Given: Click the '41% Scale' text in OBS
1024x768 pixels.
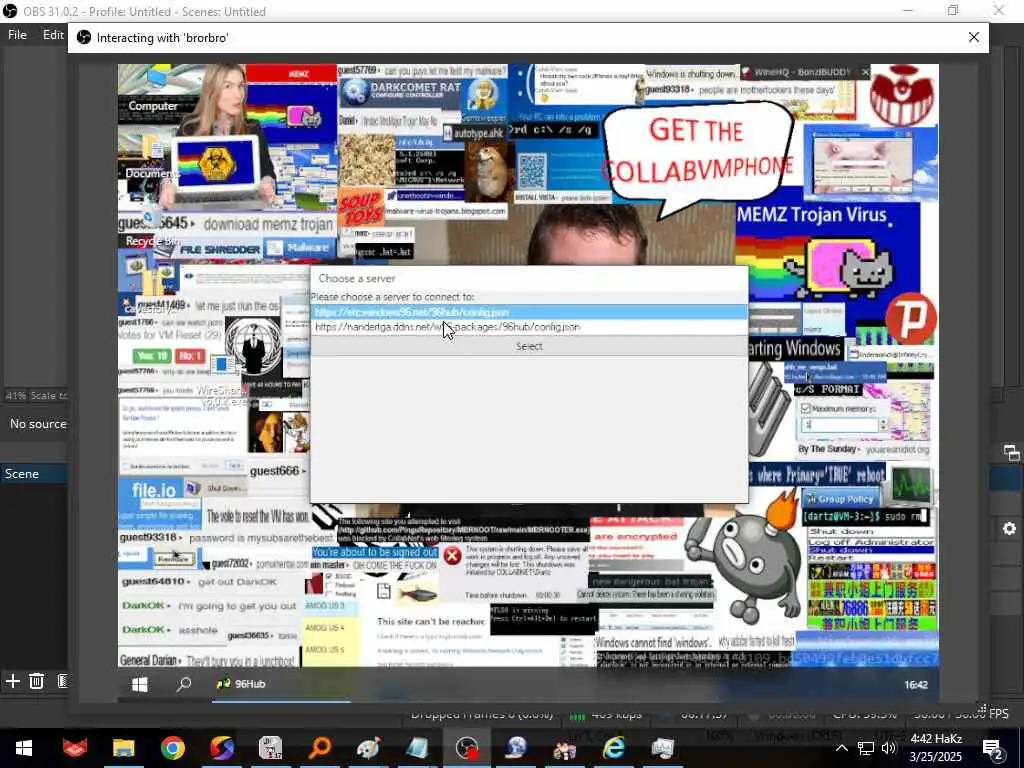Looking at the screenshot, I should click(37, 395).
